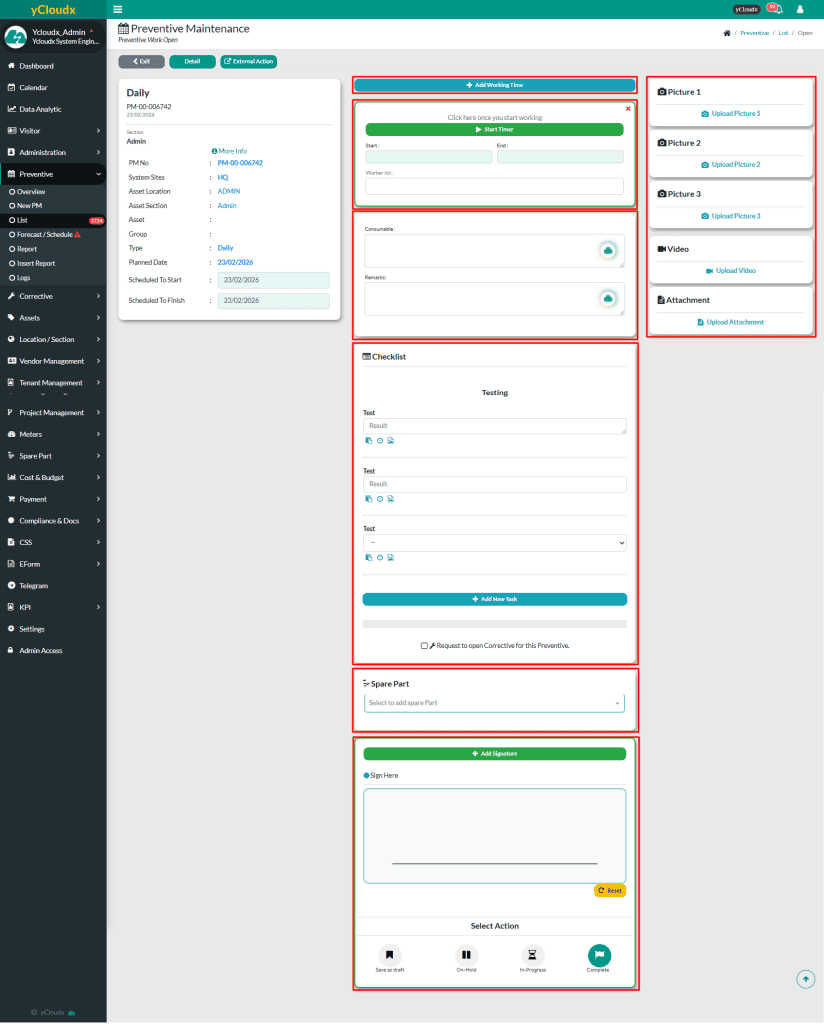Click the Save as draft bookmark icon
This screenshot has width=824, height=1024.
(x=390, y=954)
